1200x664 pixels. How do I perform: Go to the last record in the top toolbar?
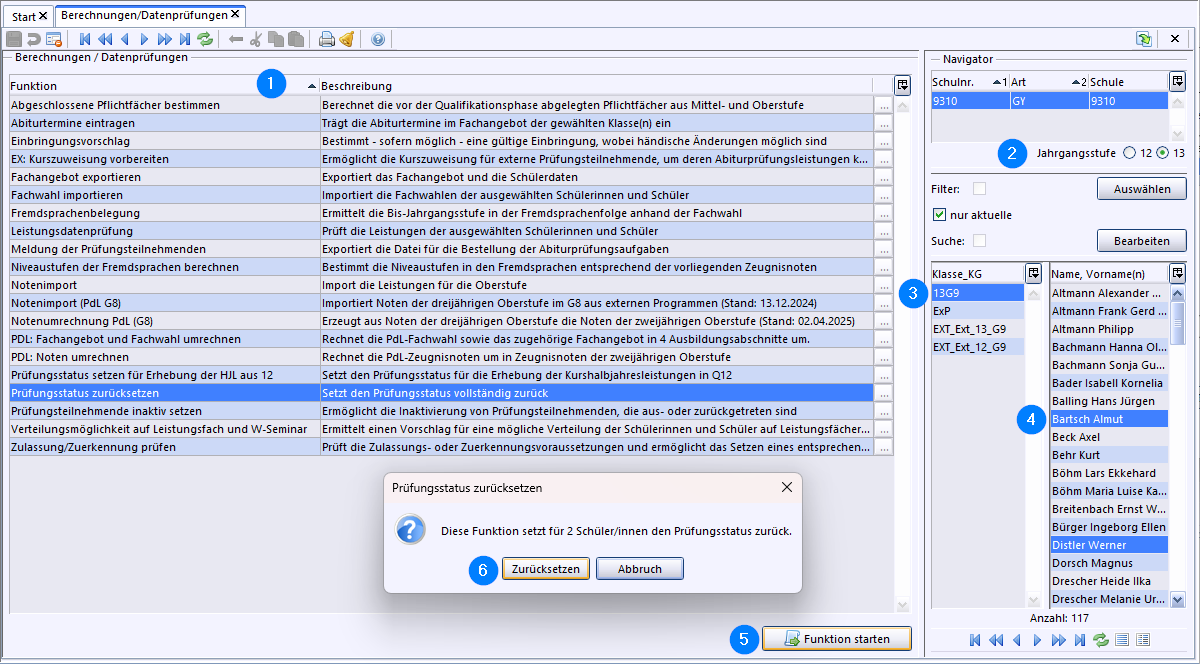pyautogui.click(x=185, y=40)
